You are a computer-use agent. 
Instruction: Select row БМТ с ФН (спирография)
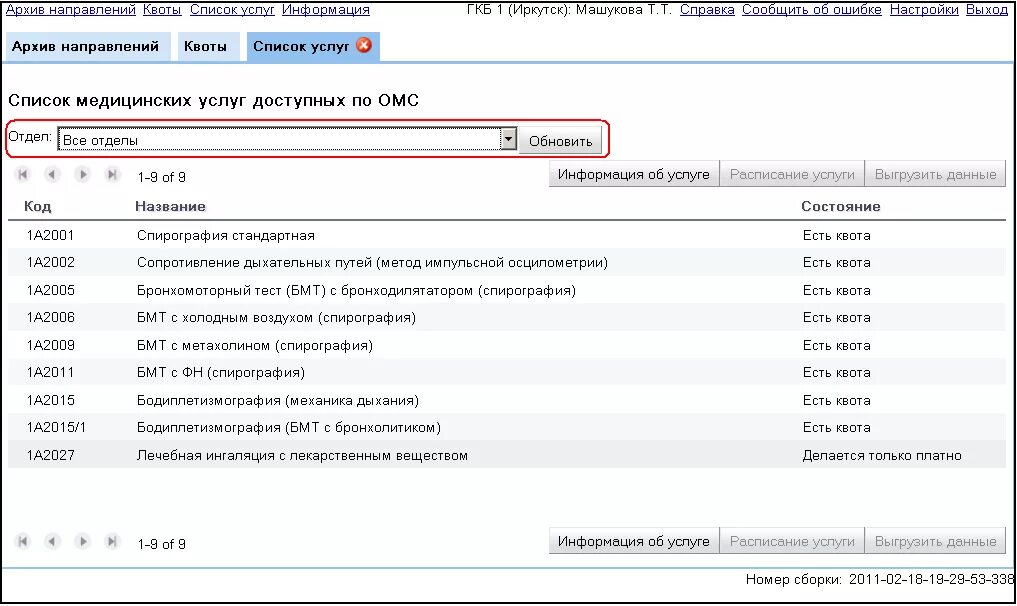pyautogui.click(x=507, y=372)
